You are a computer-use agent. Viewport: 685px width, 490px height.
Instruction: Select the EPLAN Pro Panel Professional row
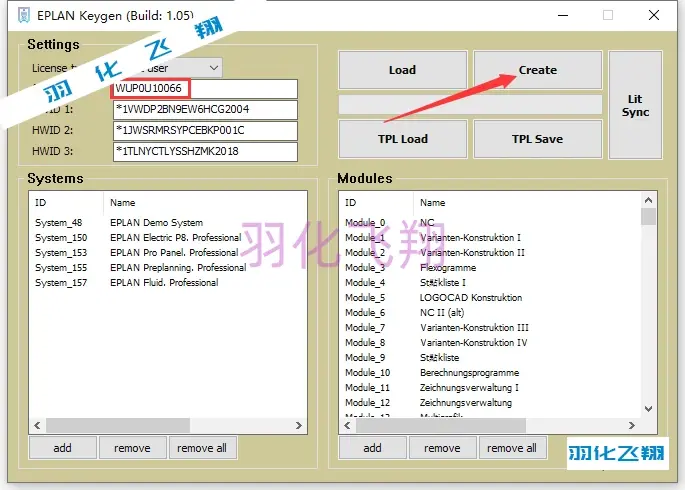(168, 253)
